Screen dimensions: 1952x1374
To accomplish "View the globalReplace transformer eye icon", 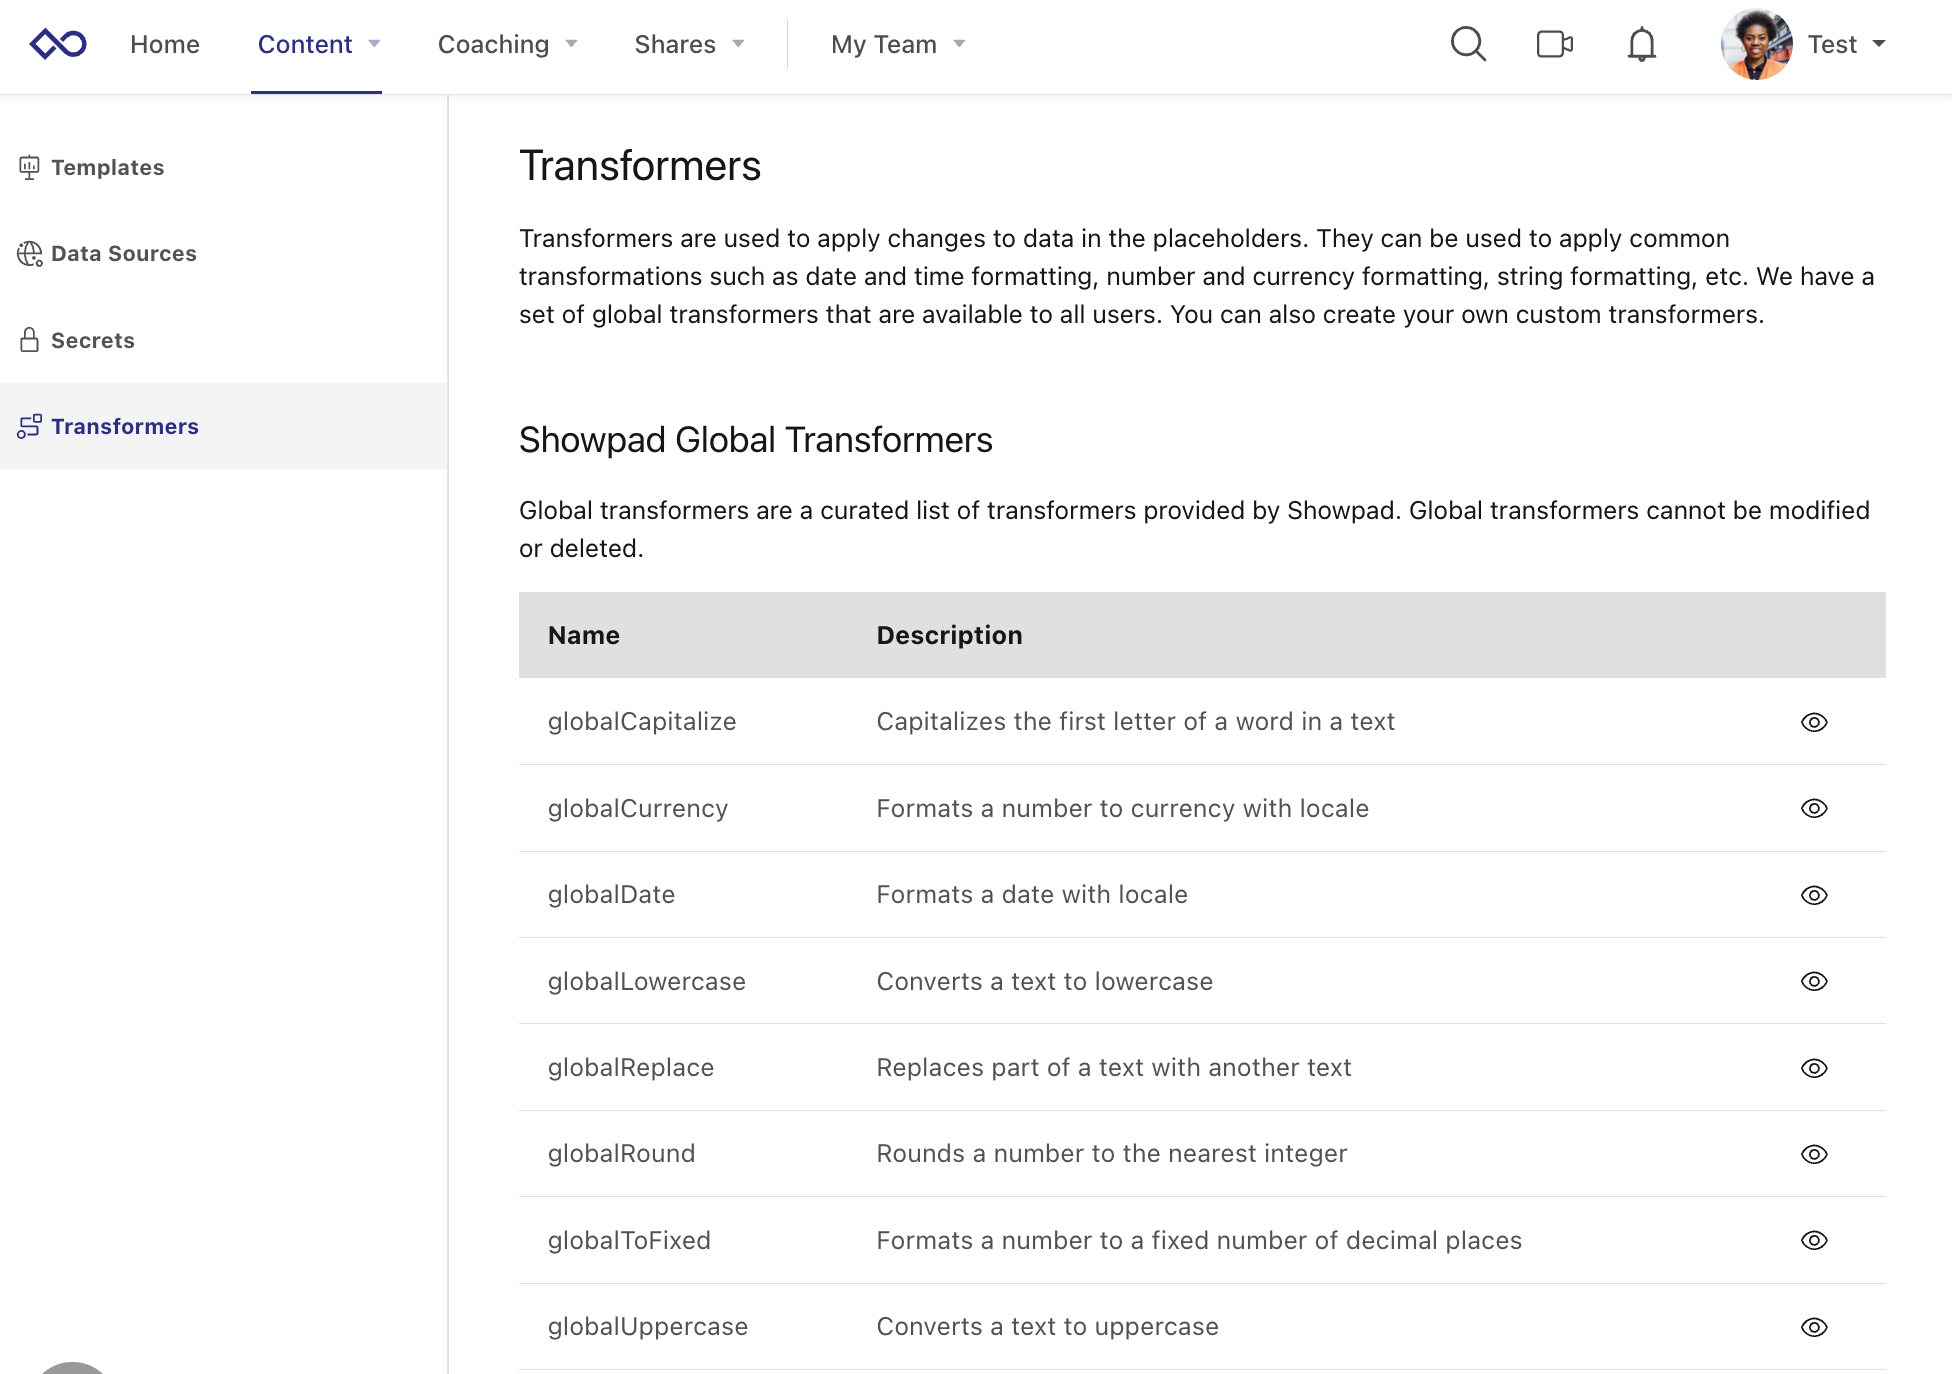I will click(x=1814, y=1068).
